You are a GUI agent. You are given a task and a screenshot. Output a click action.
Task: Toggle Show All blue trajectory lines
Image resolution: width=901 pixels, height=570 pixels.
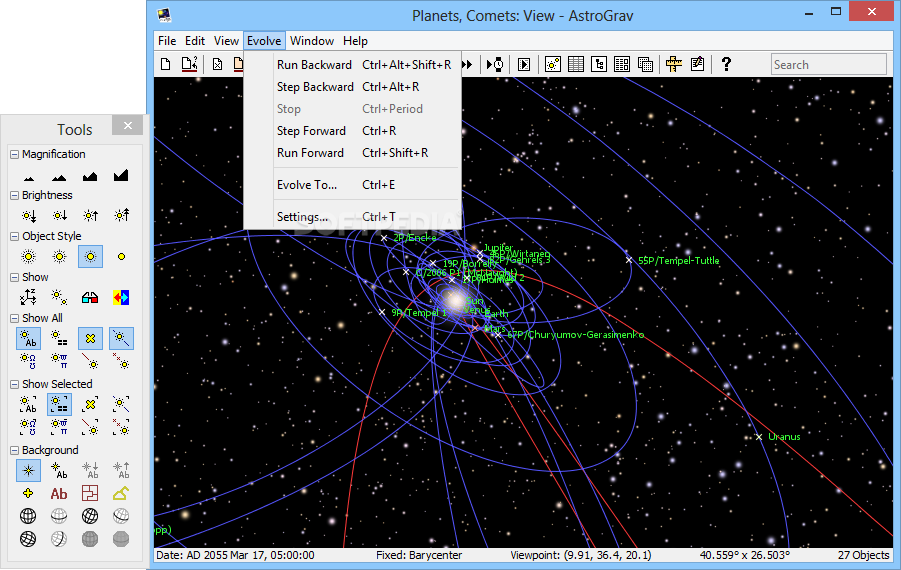click(121, 338)
